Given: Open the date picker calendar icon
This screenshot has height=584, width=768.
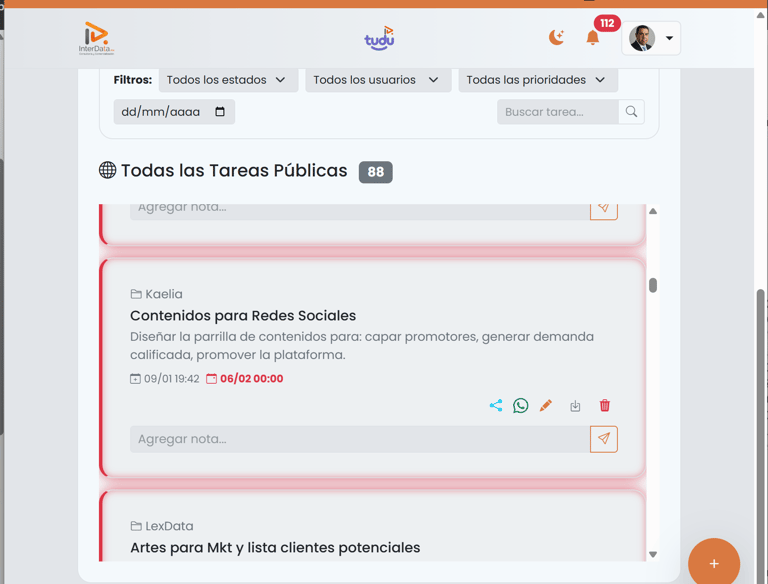Looking at the screenshot, I should 220,112.
